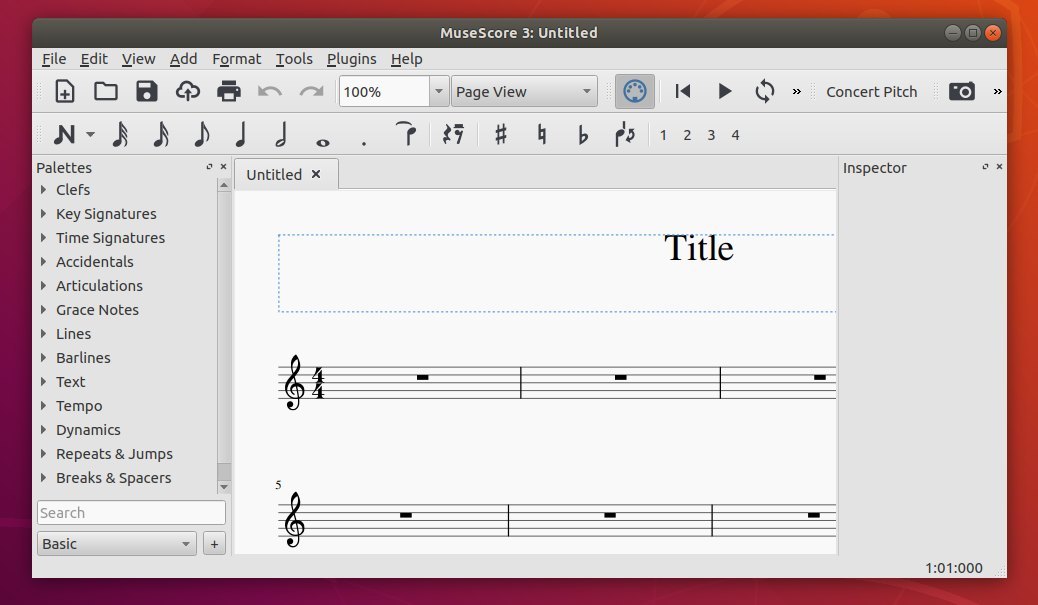Apply the flat accidental
1038x605 pixels.
[583, 134]
